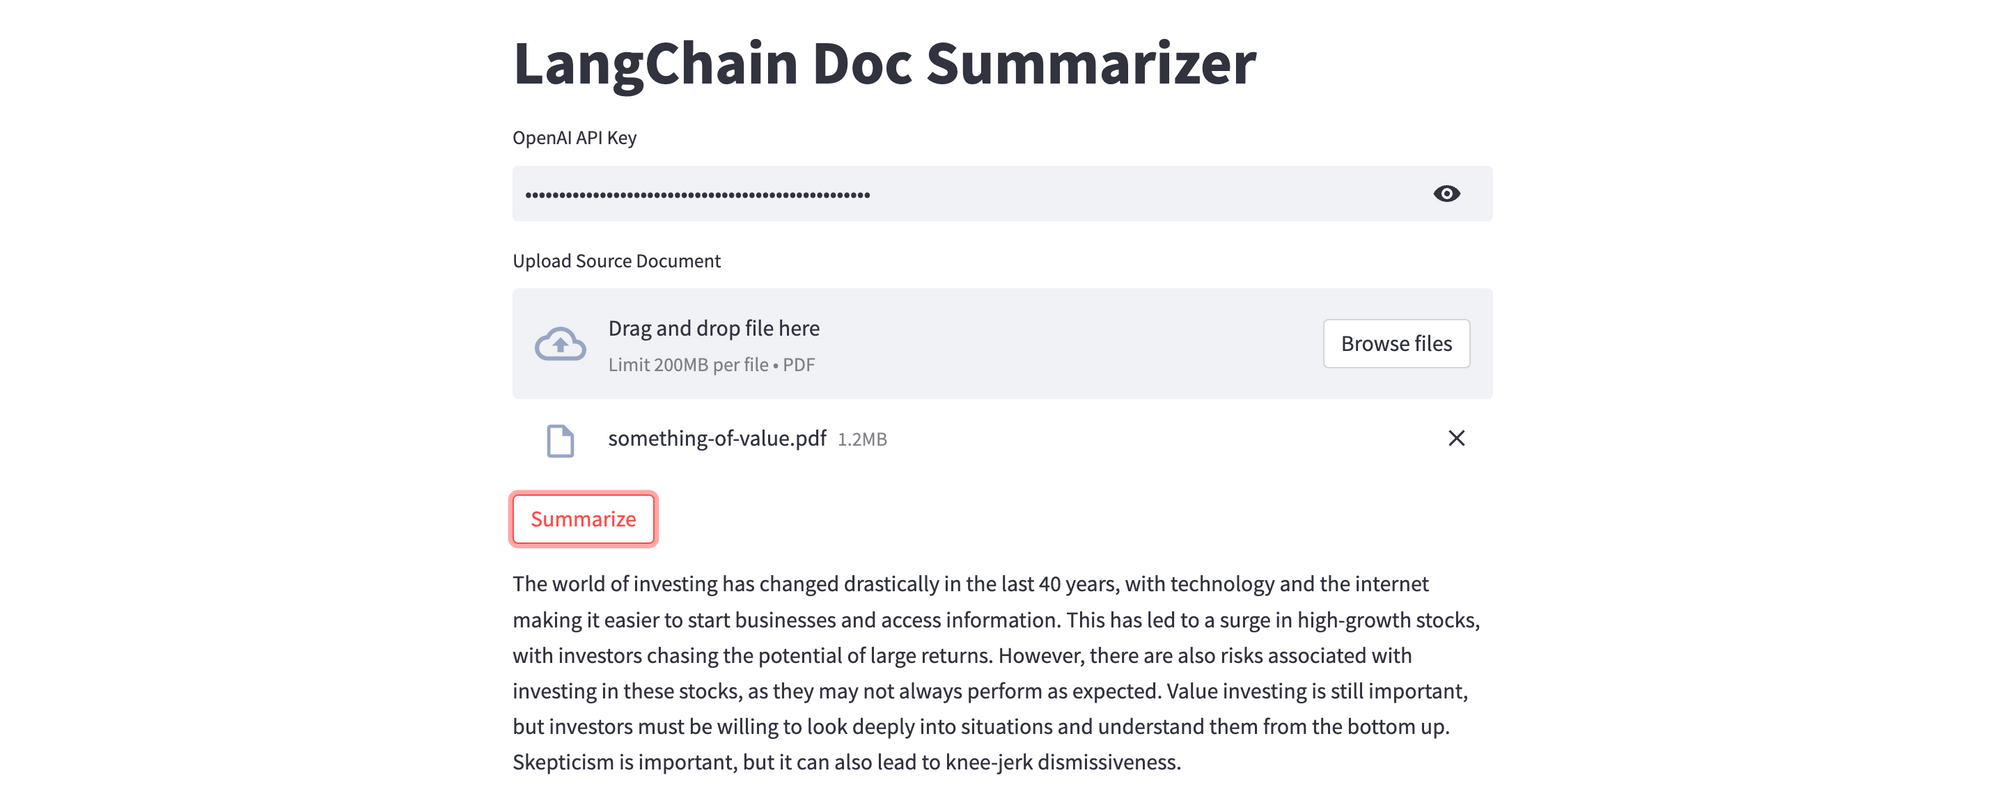
Task: Click the 1.2MB file size label
Action: (862, 439)
